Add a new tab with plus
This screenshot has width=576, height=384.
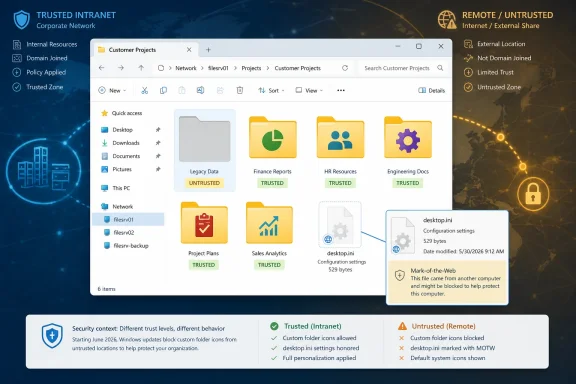[208, 50]
